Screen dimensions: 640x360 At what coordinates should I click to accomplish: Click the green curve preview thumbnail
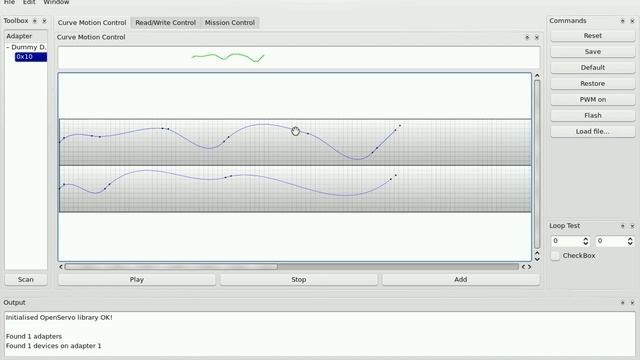[x=228, y=58]
